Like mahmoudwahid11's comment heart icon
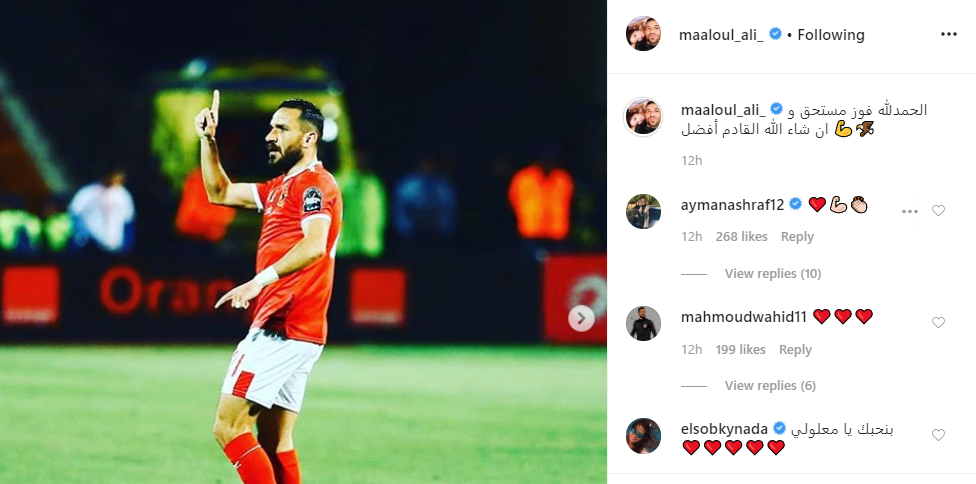Screen dimensions: 976x484 click(x=938, y=322)
